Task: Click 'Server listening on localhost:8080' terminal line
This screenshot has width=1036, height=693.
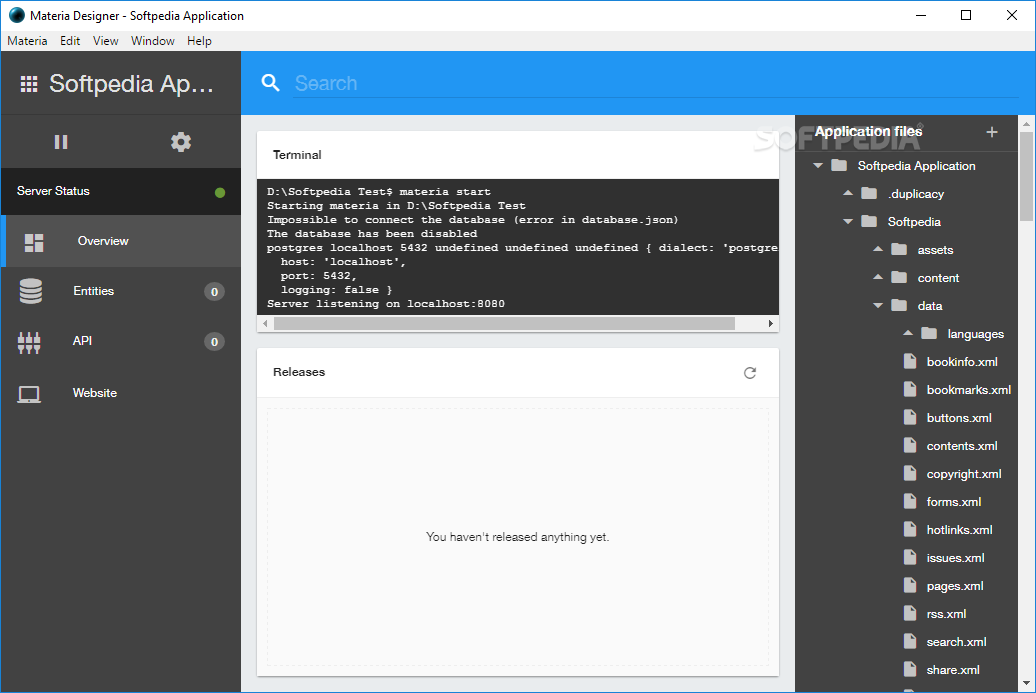Action: (x=386, y=304)
